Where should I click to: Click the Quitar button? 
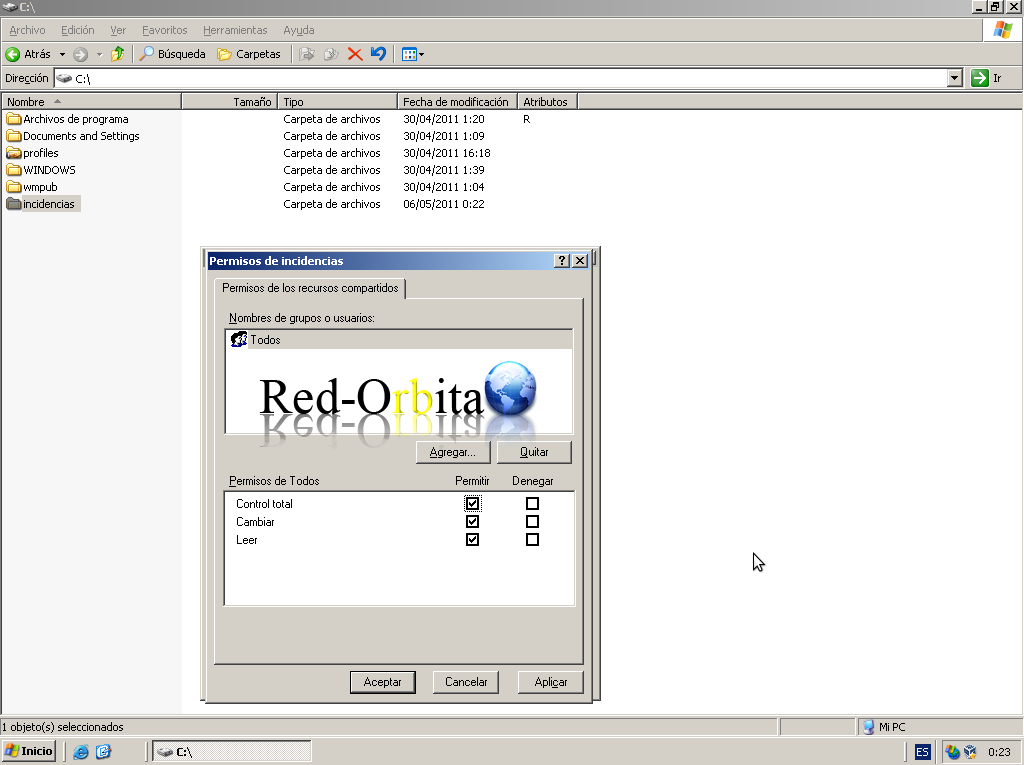click(x=534, y=452)
